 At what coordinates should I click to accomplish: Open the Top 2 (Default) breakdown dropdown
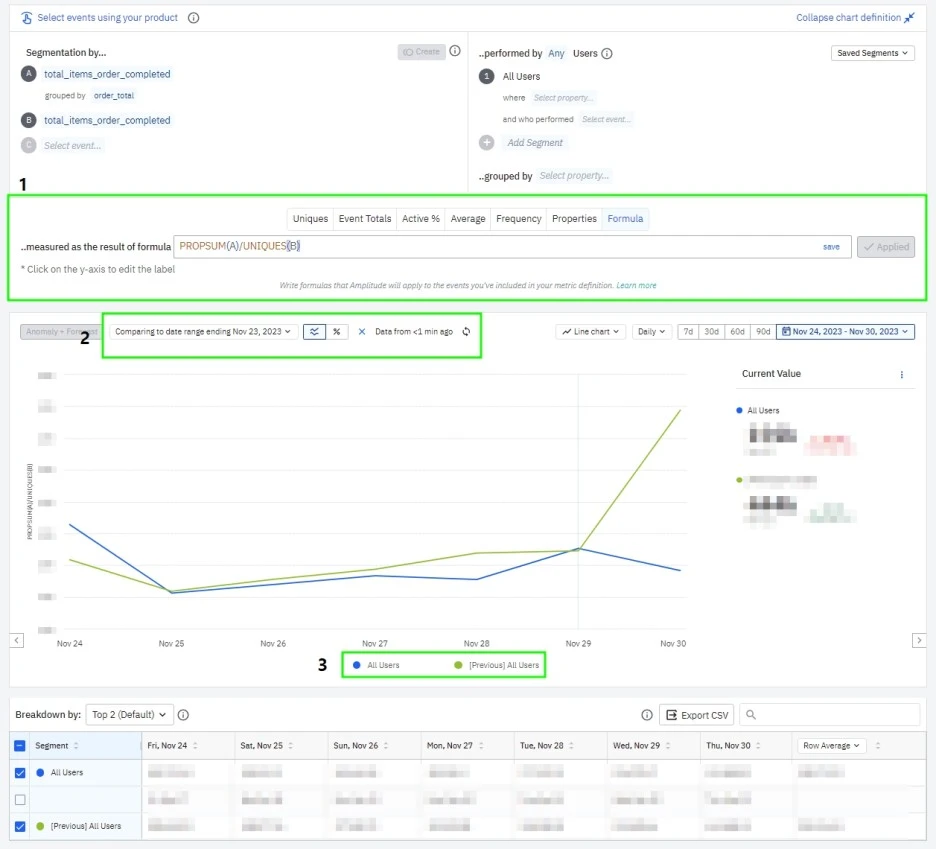coord(128,714)
